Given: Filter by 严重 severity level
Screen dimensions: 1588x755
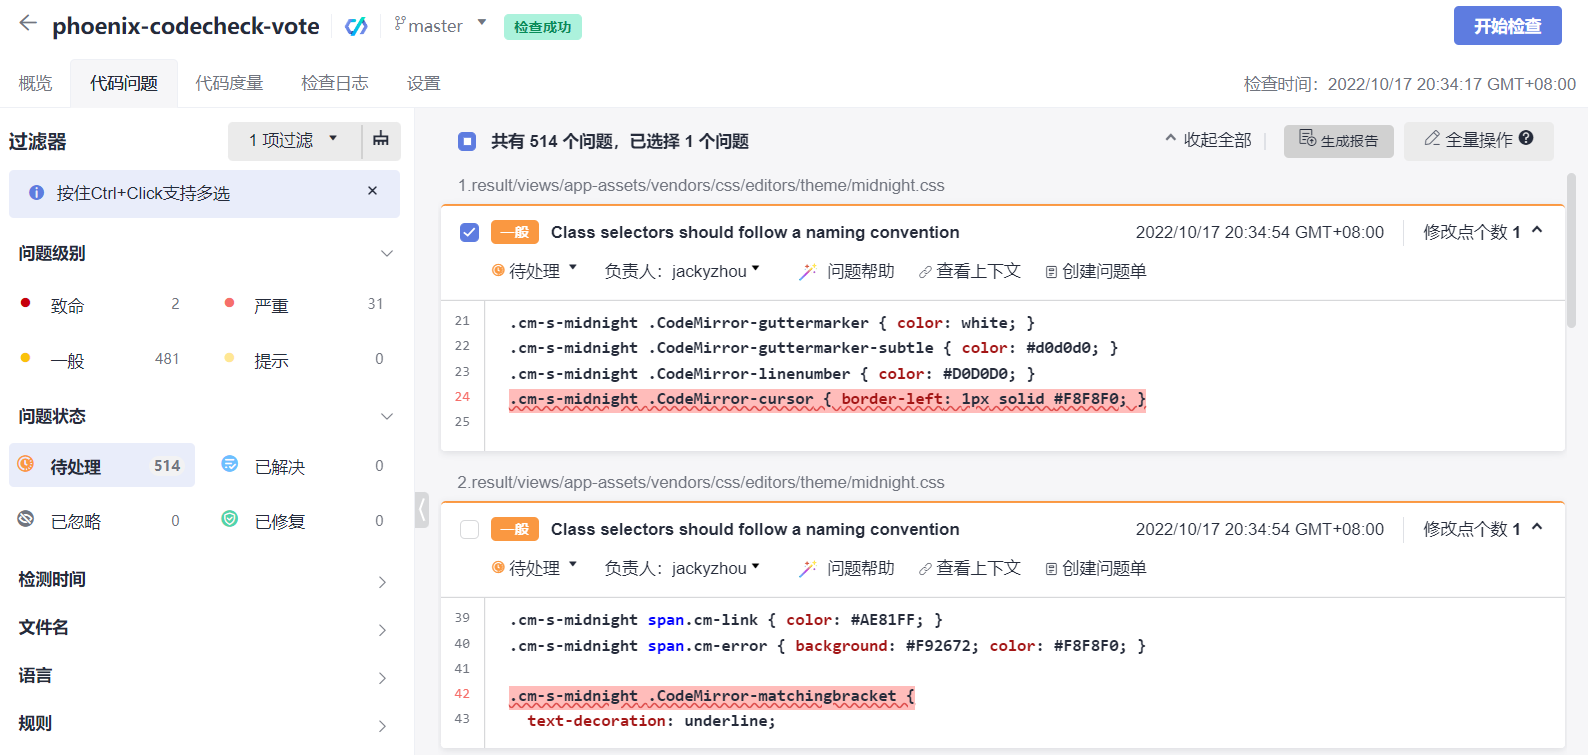Looking at the screenshot, I should coord(304,305).
